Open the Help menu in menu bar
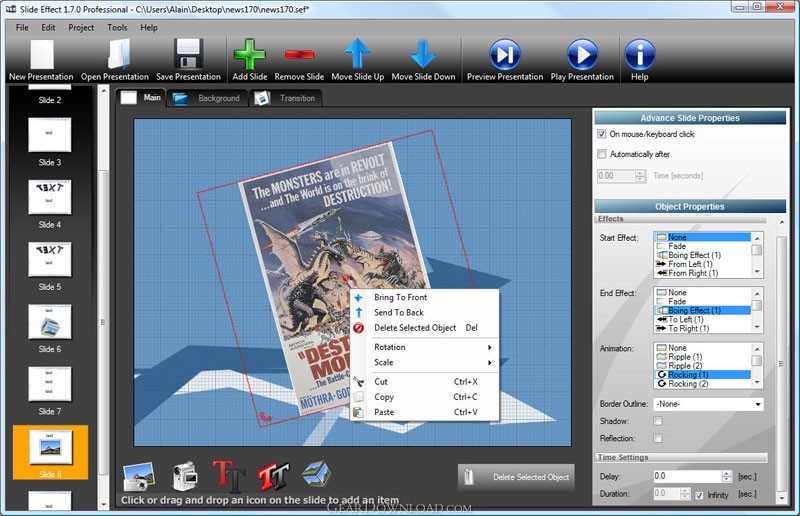The image size is (800, 516). click(149, 28)
